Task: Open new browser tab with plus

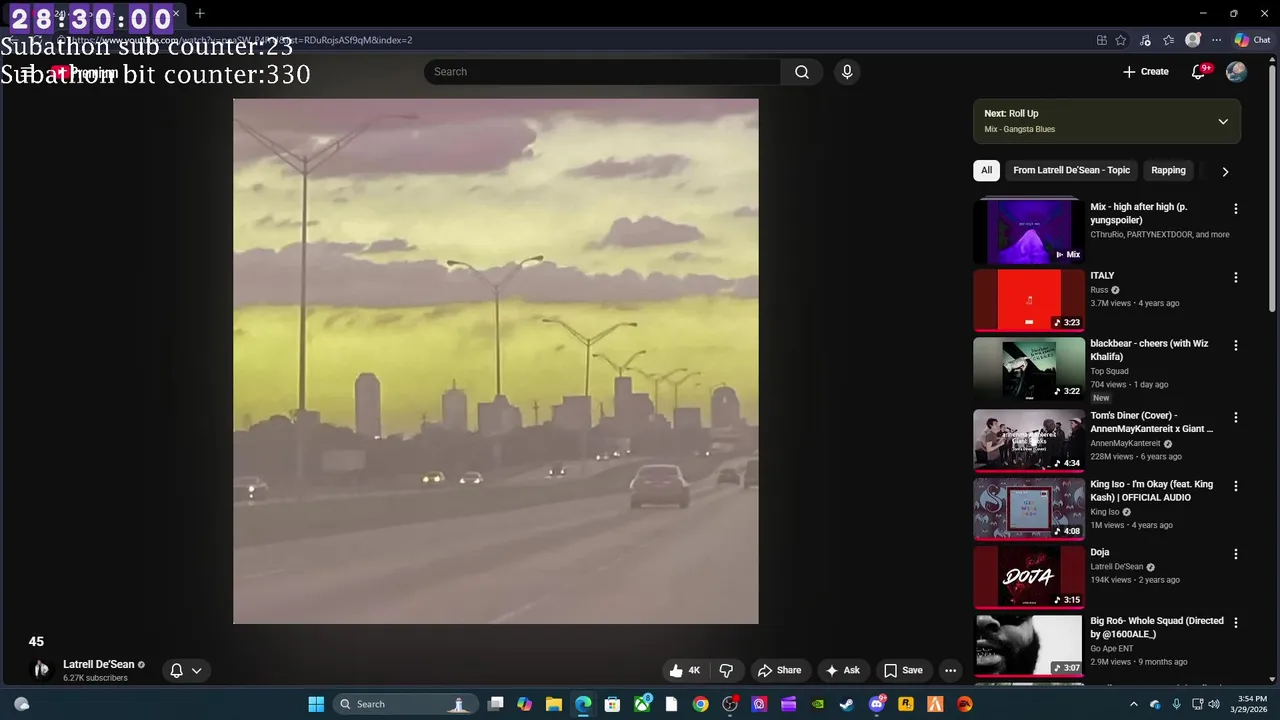Action: [x=200, y=13]
